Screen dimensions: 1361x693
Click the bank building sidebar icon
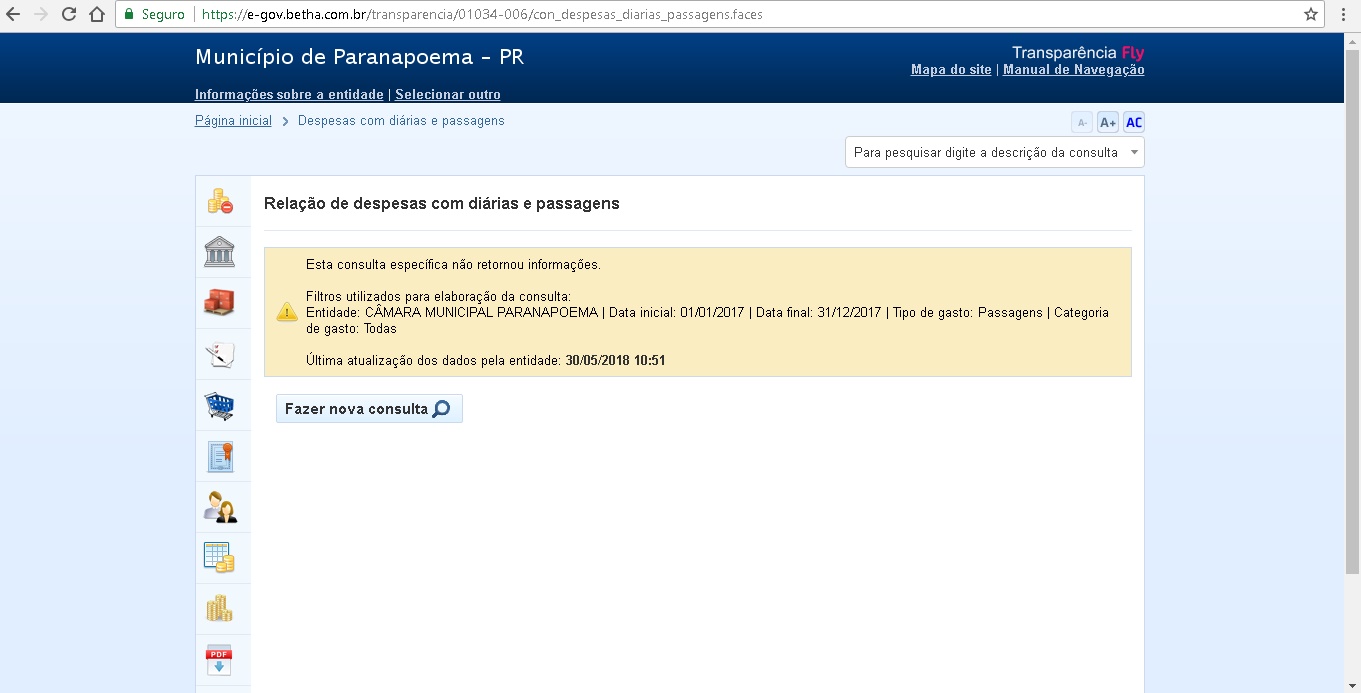click(x=220, y=252)
